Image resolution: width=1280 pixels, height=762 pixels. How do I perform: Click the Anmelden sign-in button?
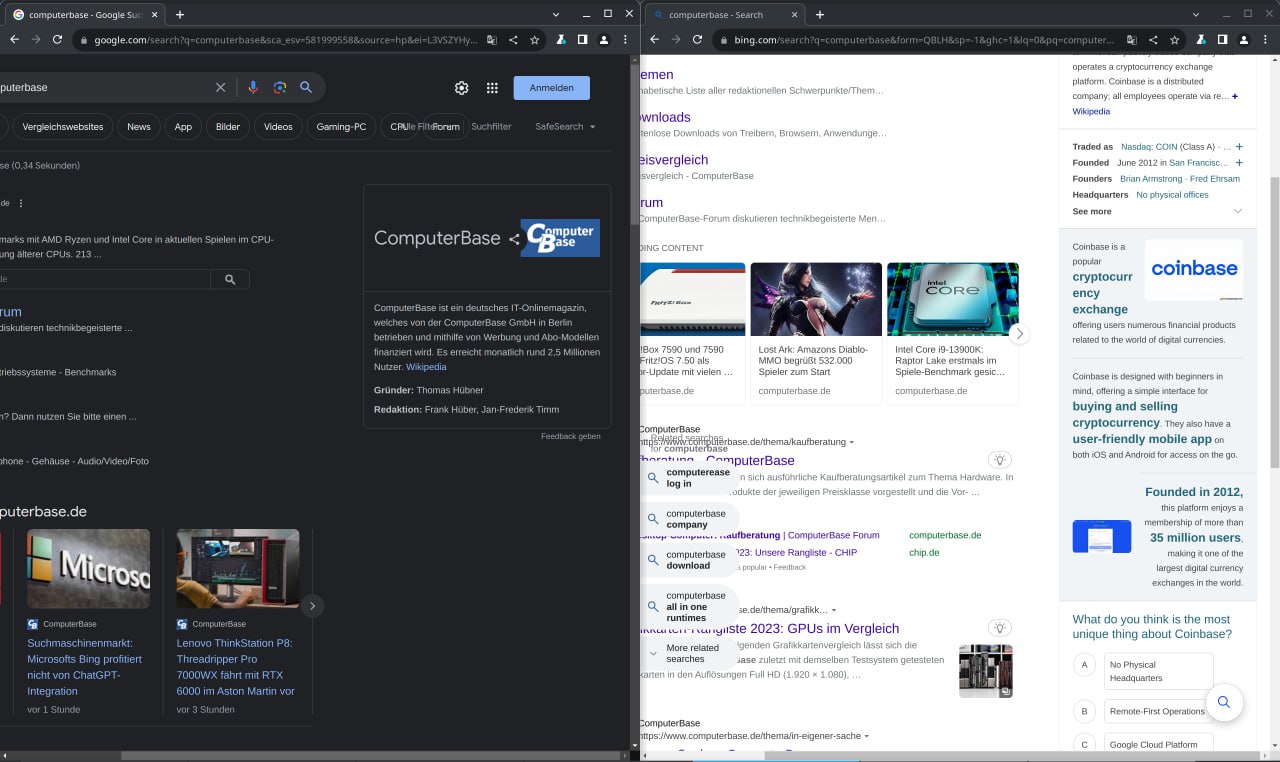tap(552, 88)
